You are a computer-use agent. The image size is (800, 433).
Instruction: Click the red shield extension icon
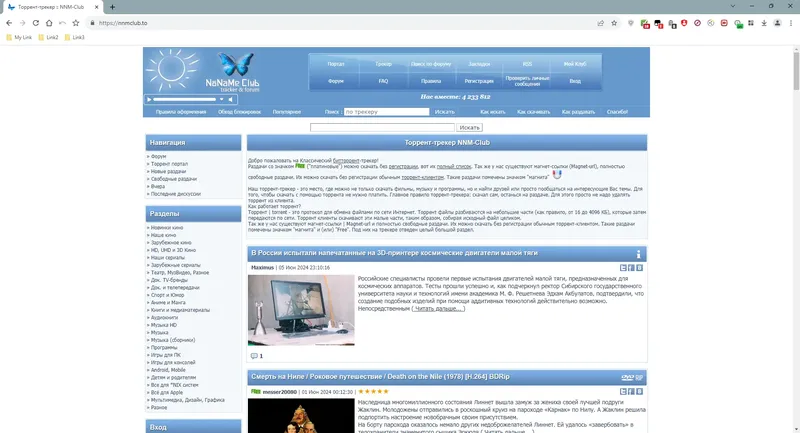click(684, 23)
